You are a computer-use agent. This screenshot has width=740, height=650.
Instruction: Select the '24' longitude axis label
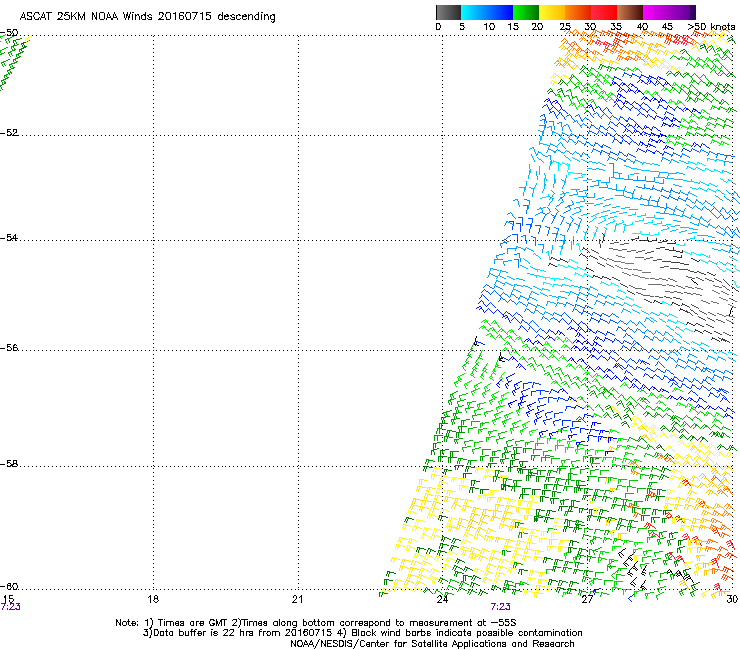point(442,599)
